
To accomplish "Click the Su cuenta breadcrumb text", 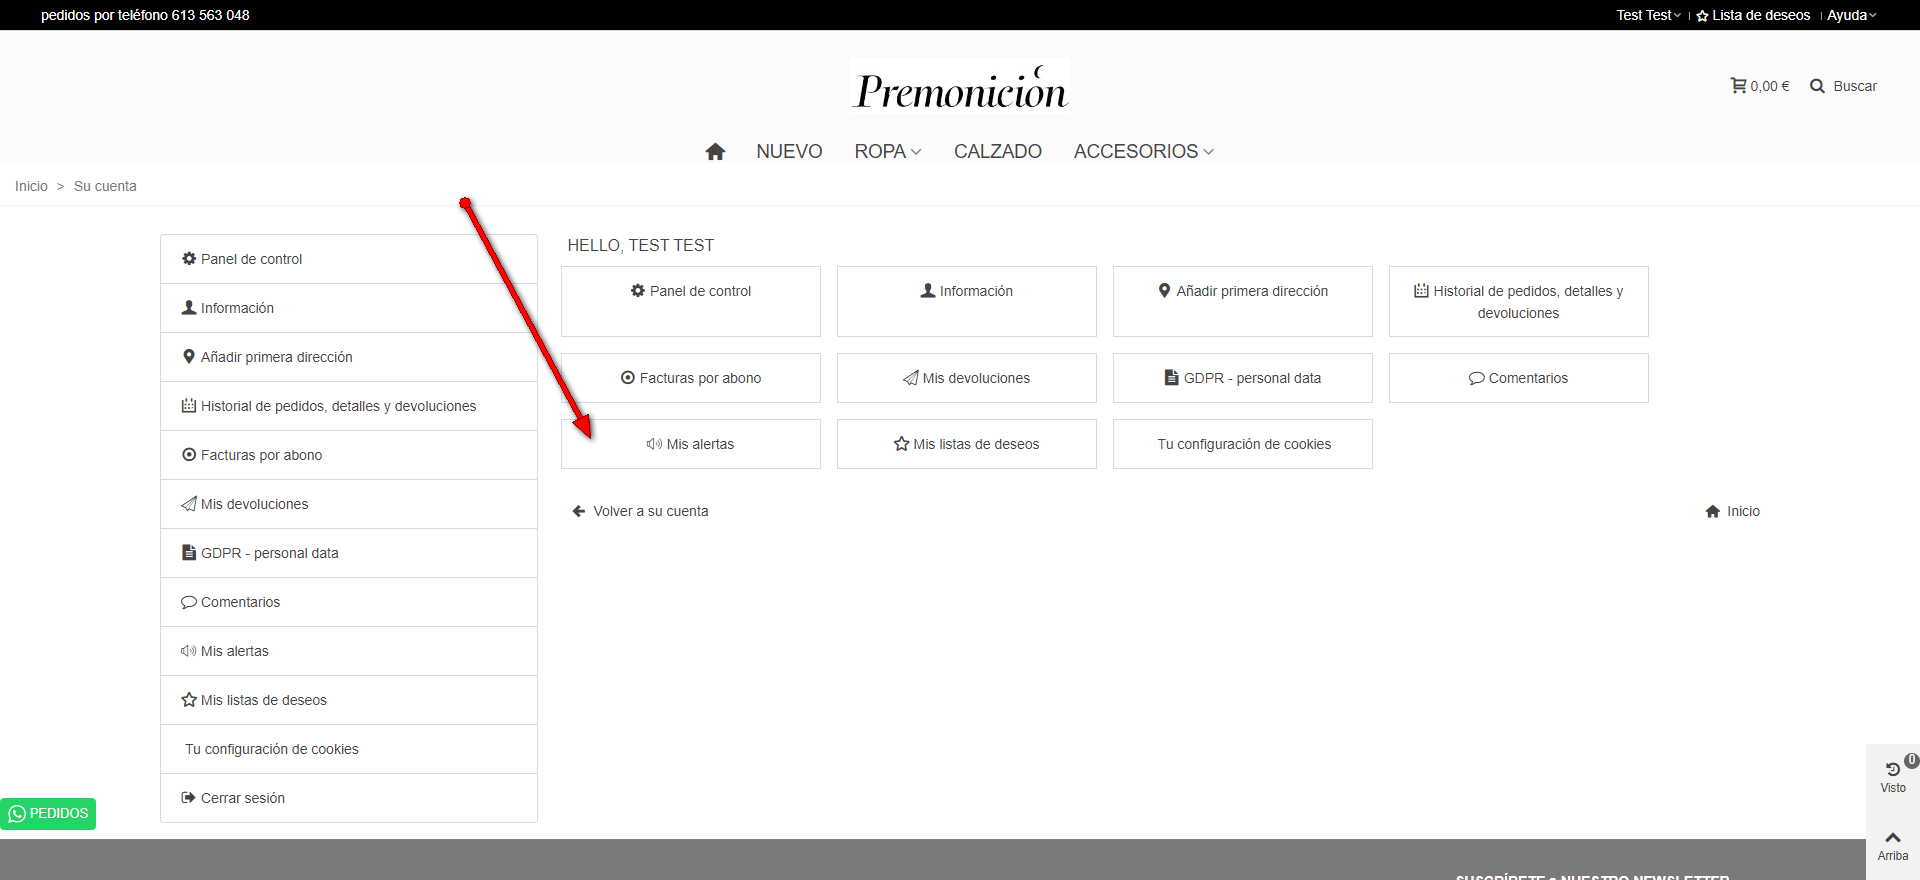I will point(105,186).
